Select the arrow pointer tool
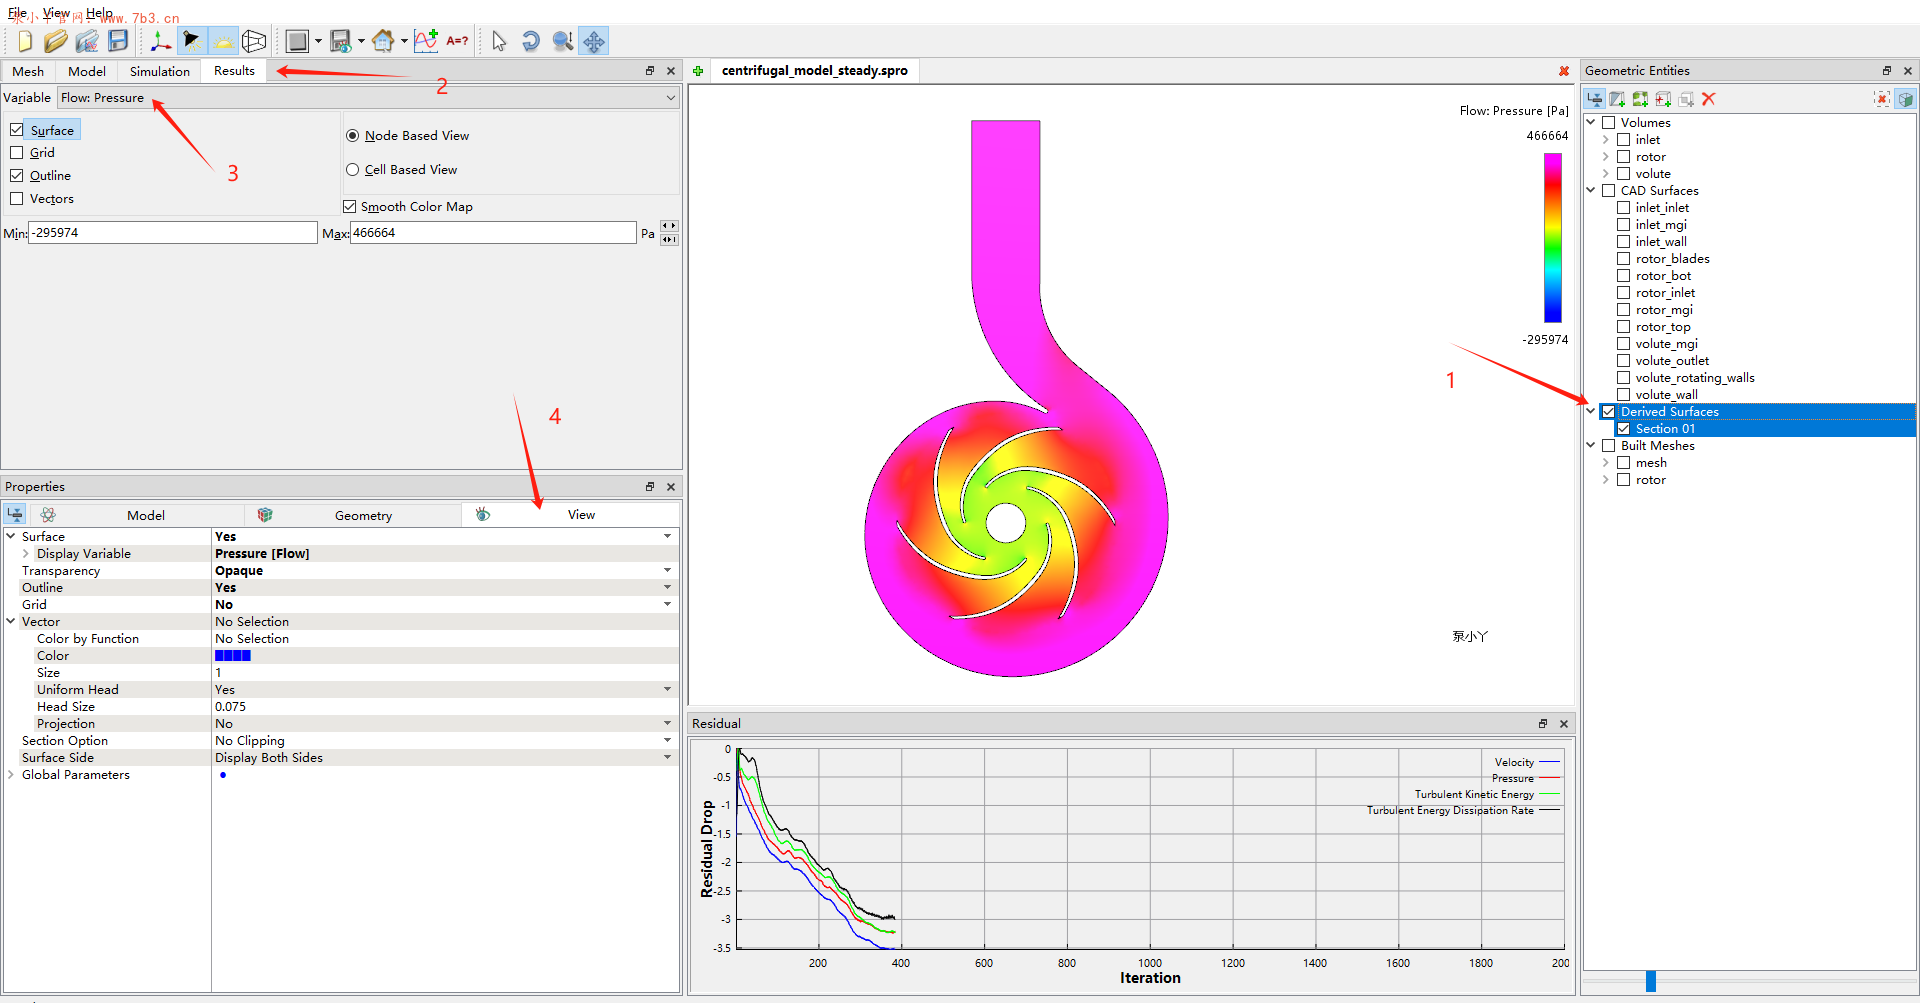This screenshot has height=1003, width=1920. (x=499, y=41)
